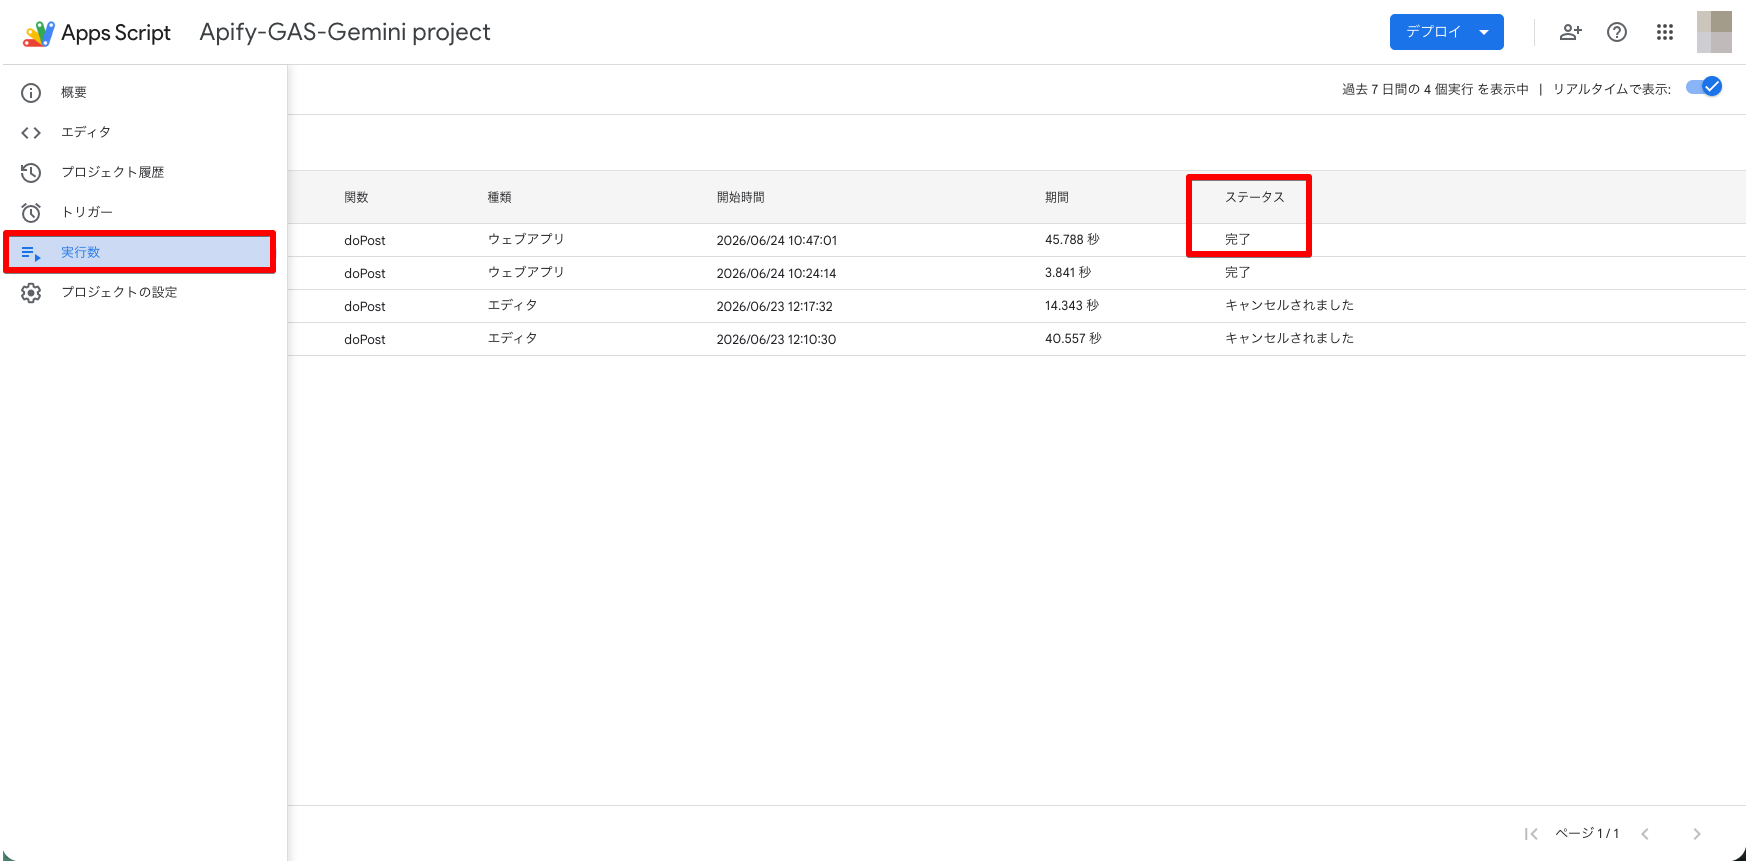The height and width of the screenshot is (861, 1746).
Task: Click the デプロイ button label
Action: point(1433,32)
